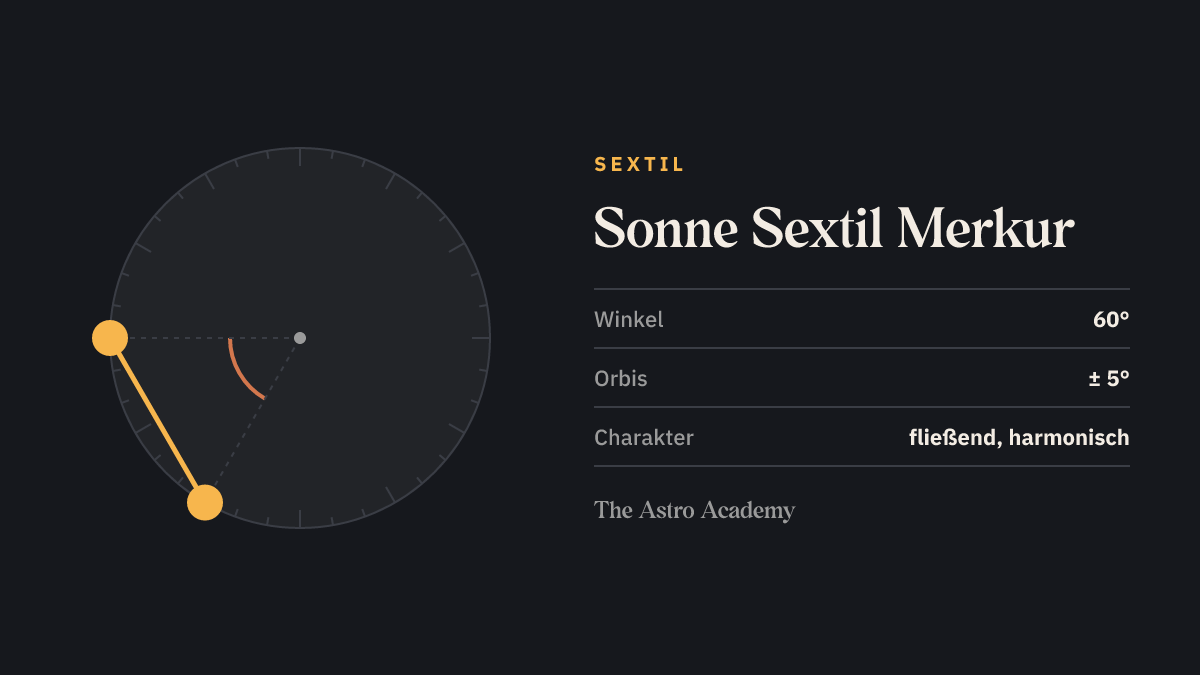The image size is (1200, 675).
Task: Click the diagonal dashed radius line
Action: pos(252,420)
